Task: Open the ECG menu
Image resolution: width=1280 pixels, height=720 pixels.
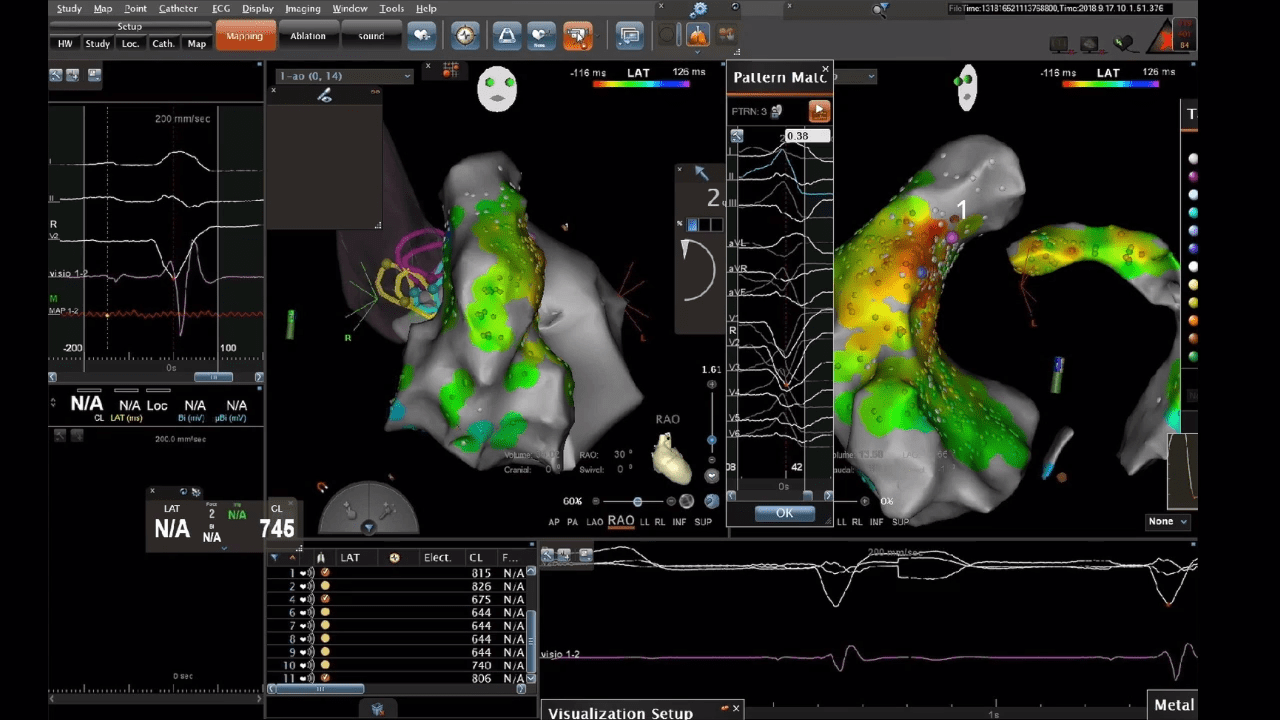Action: tap(221, 9)
